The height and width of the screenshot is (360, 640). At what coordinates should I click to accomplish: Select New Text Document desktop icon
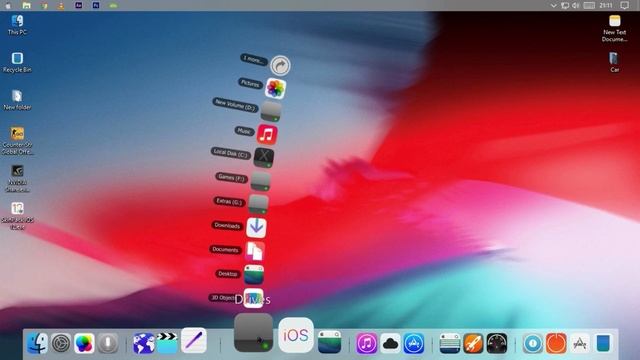[615, 28]
